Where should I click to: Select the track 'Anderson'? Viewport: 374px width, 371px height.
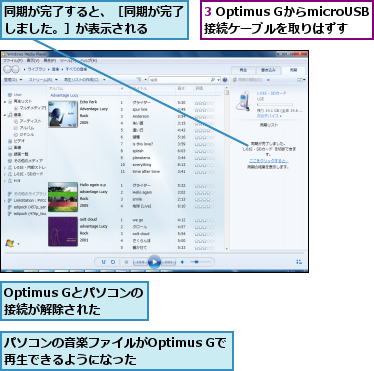click(x=141, y=116)
